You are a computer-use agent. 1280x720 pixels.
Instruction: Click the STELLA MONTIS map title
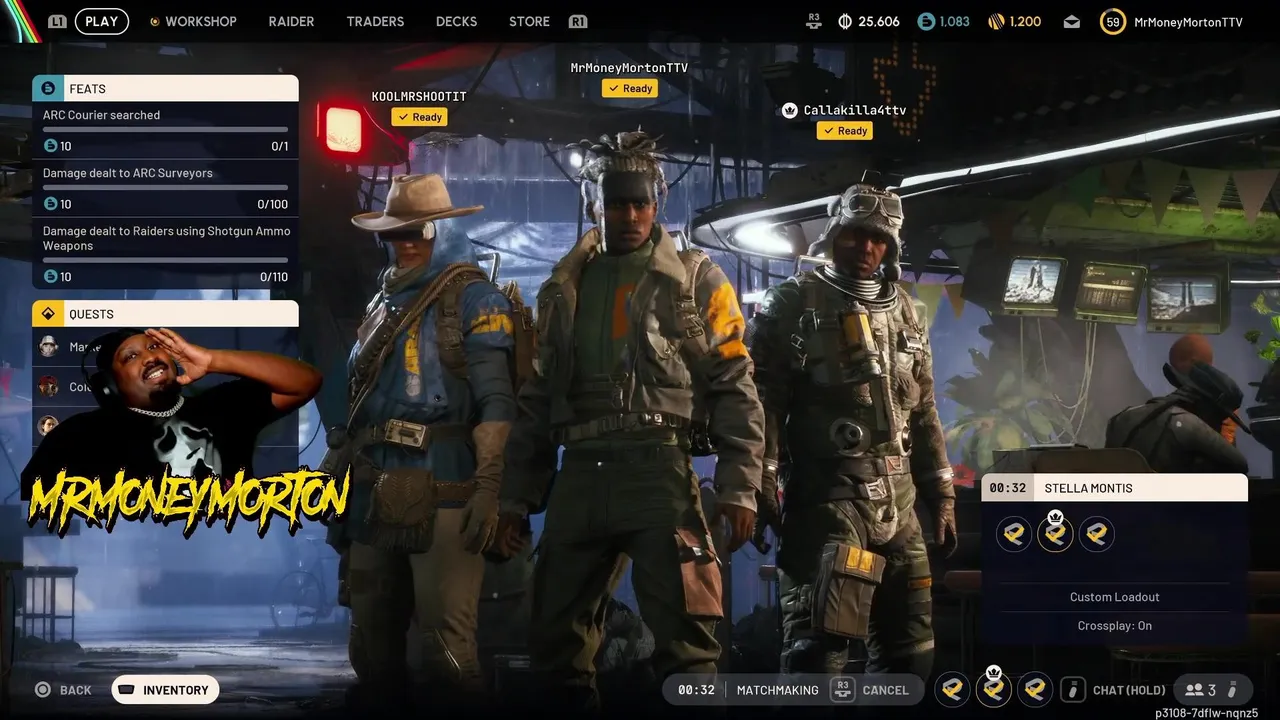[x=1088, y=488]
